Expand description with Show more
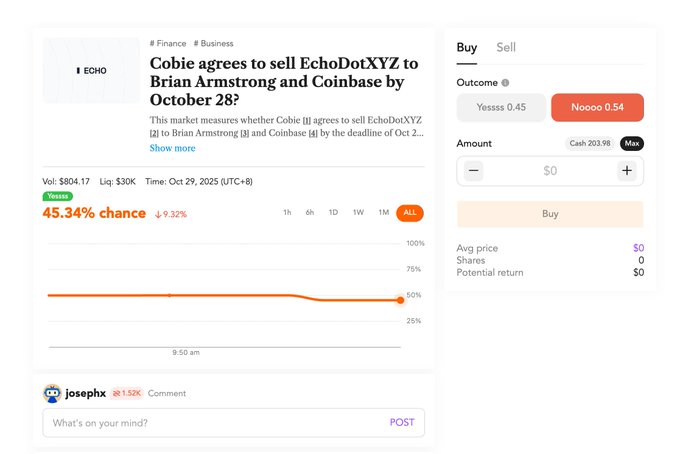The height and width of the screenshot is (454, 680). [x=172, y=148]
